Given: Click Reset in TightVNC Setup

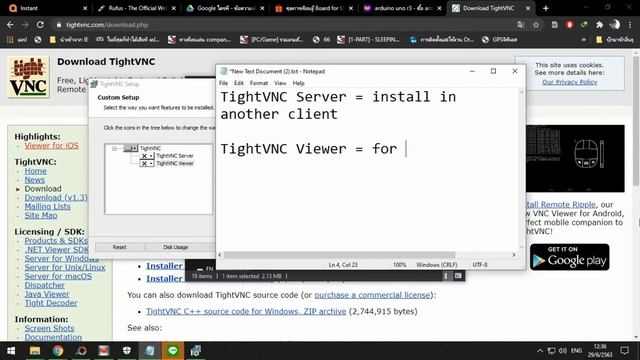Looking at the screenshot, I should (120, 247).
